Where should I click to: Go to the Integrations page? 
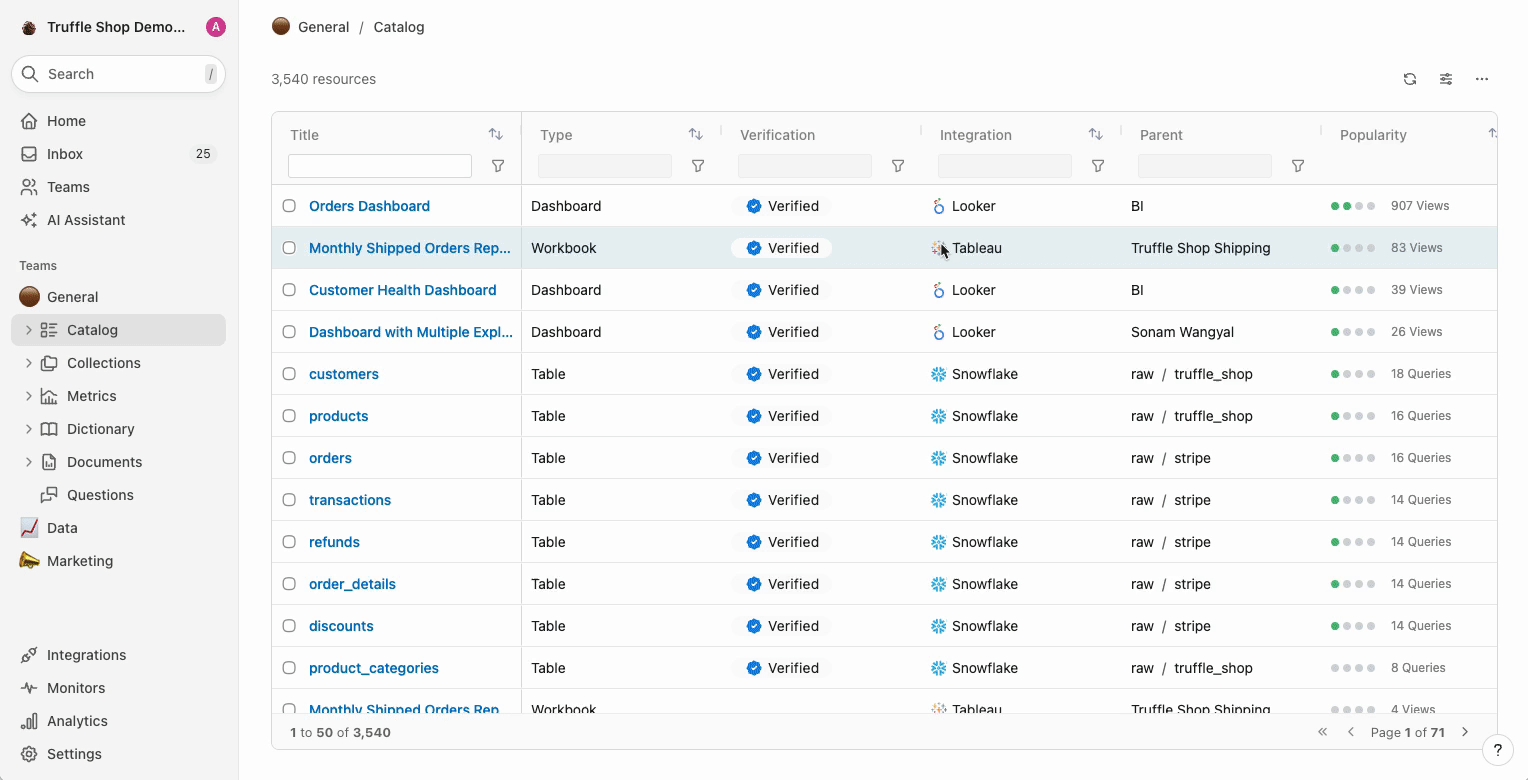coord(86,655)
